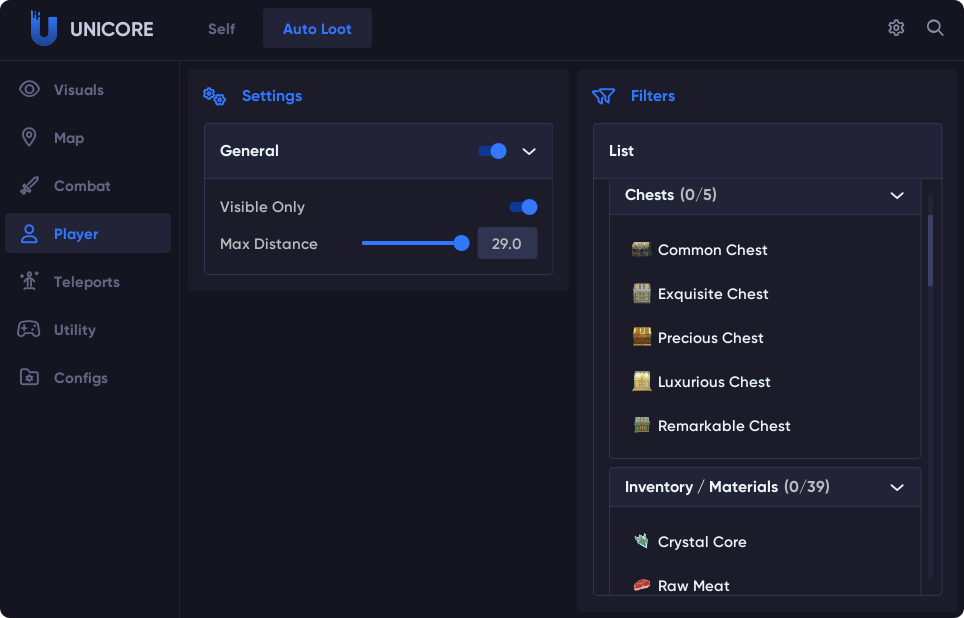This screenshot has width=964, height=618.
Task: Click the Combat sword icon
Action: [x=30, y=186]
